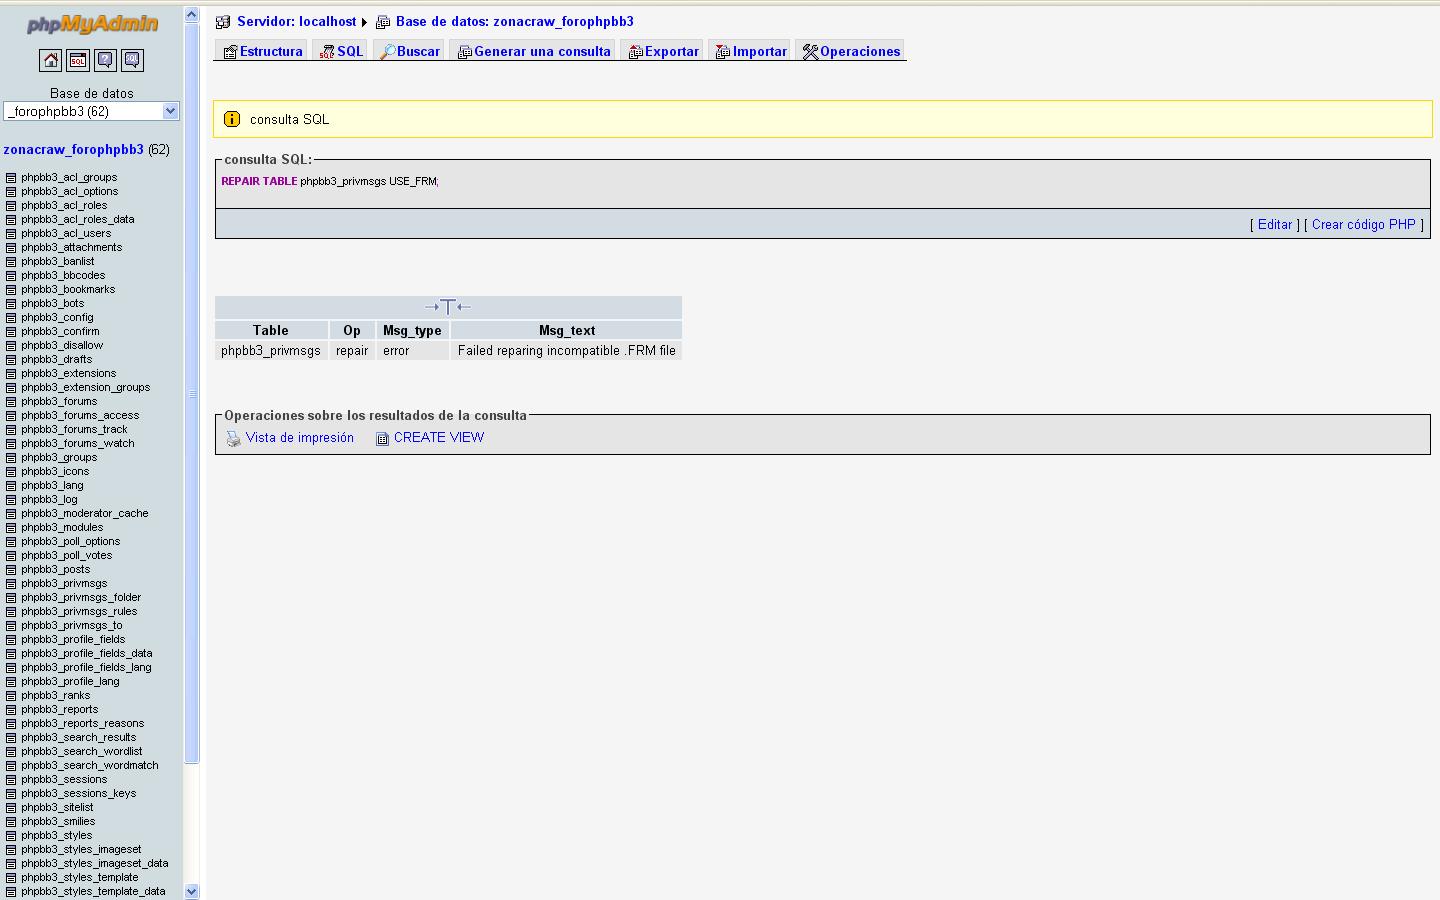Select phpbb3_privmsgs in the table list
The height and width of the screenshot is (900, 1440).
click(64, 584)
